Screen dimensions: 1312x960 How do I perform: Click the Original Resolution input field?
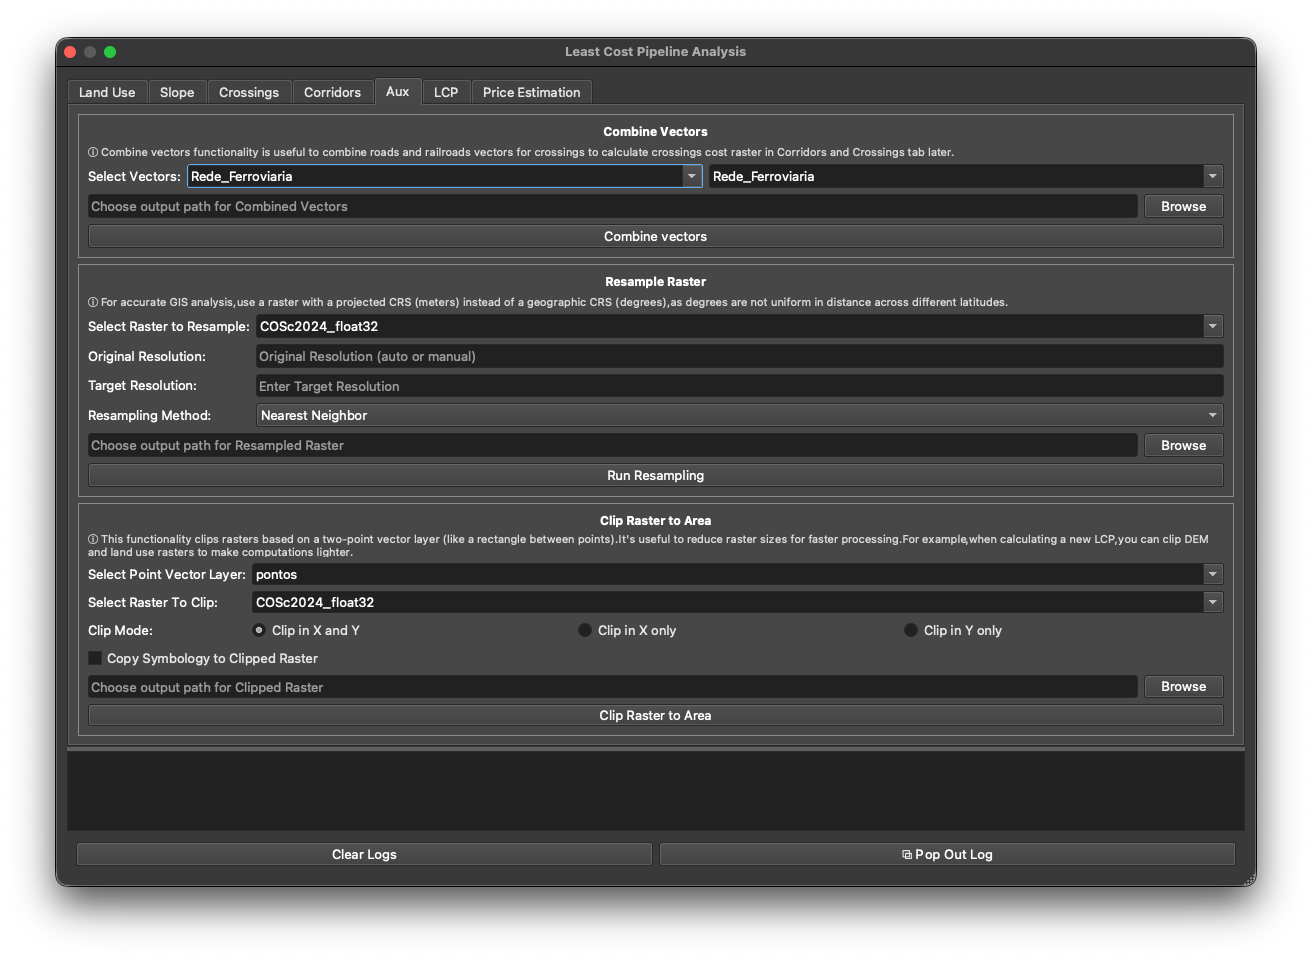[739, 356]
